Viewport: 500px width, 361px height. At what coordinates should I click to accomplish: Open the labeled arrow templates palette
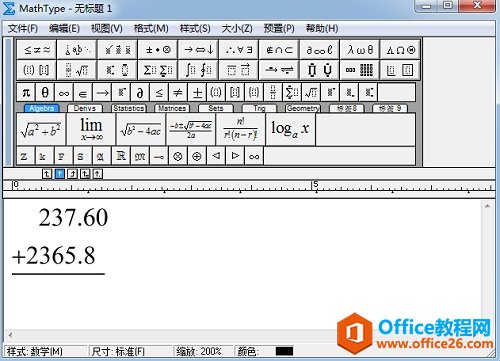tap(279, 70)
